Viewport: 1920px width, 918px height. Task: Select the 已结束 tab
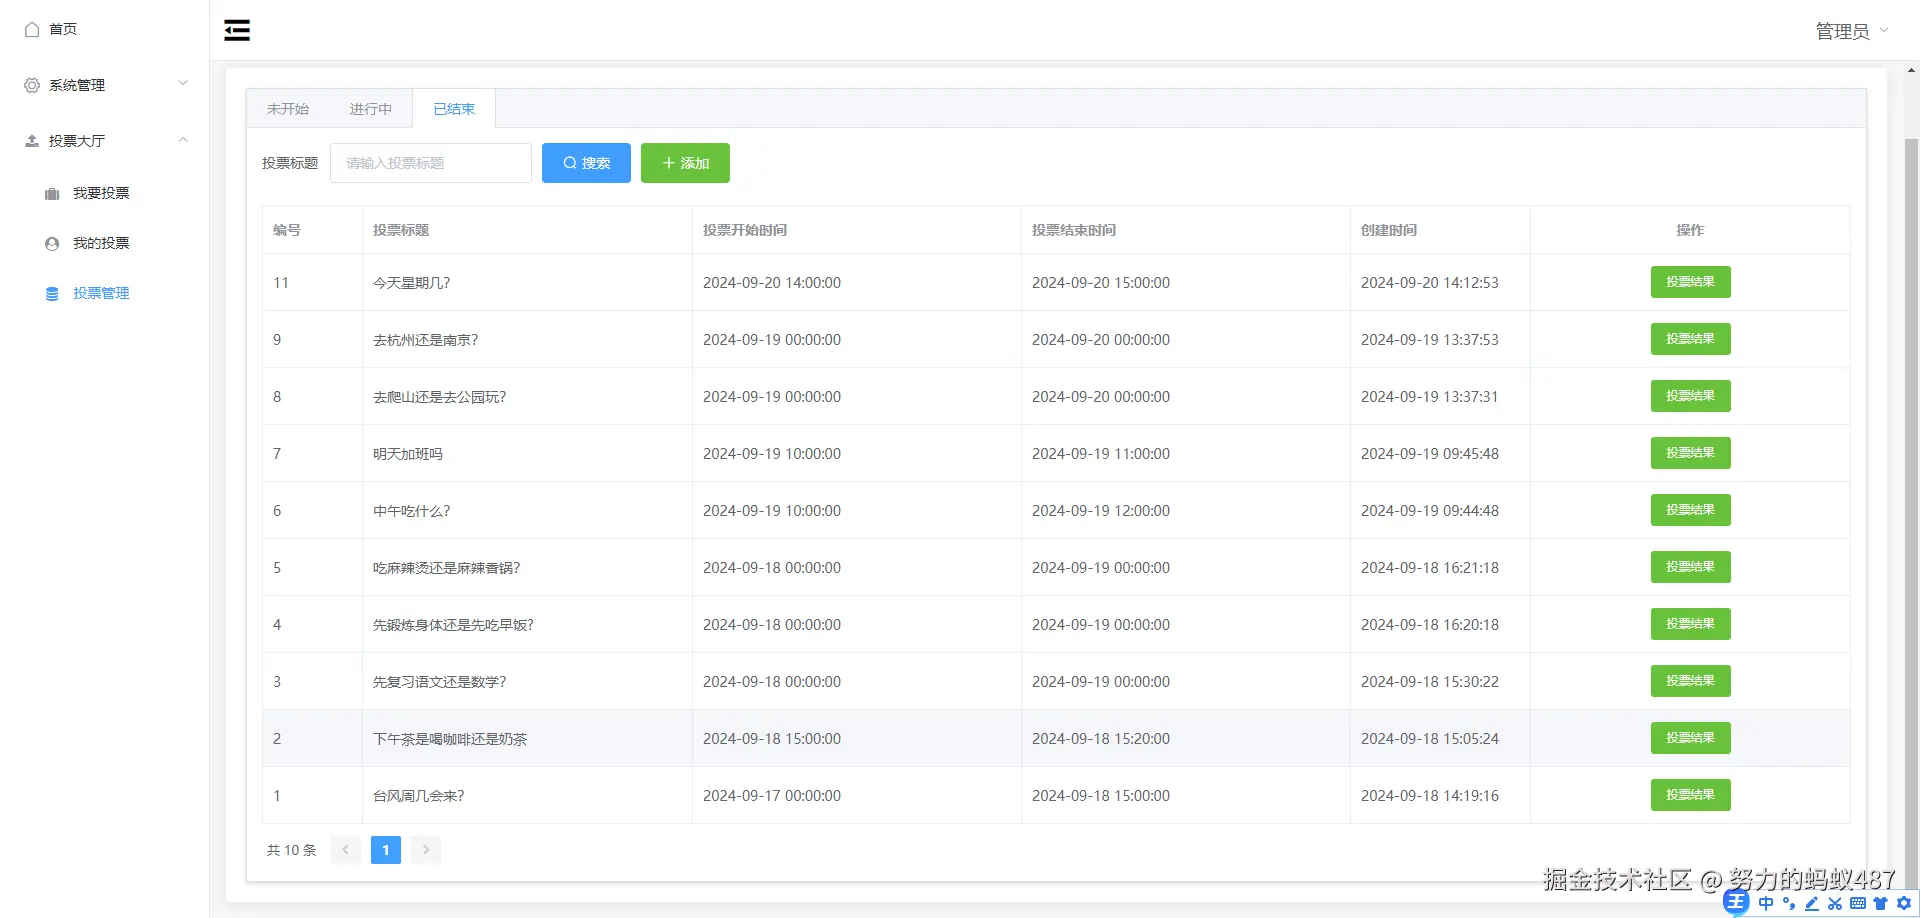click(x=454, y=109)
